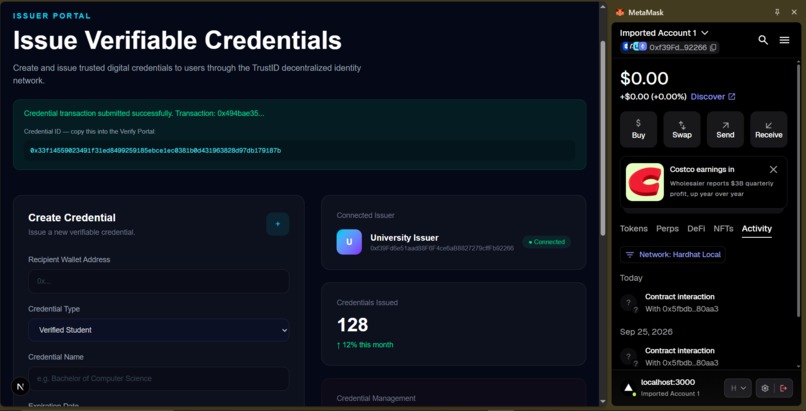The width and height of the screenshot is (806, 411).
Task: Click the page vertical scrollbar thumb
Action: [x=602, y=138]
